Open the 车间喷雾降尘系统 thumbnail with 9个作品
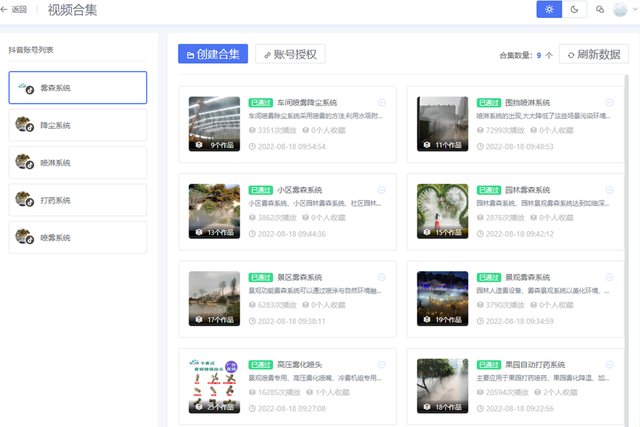Screen dimensions: 640x427 point(214,124)
